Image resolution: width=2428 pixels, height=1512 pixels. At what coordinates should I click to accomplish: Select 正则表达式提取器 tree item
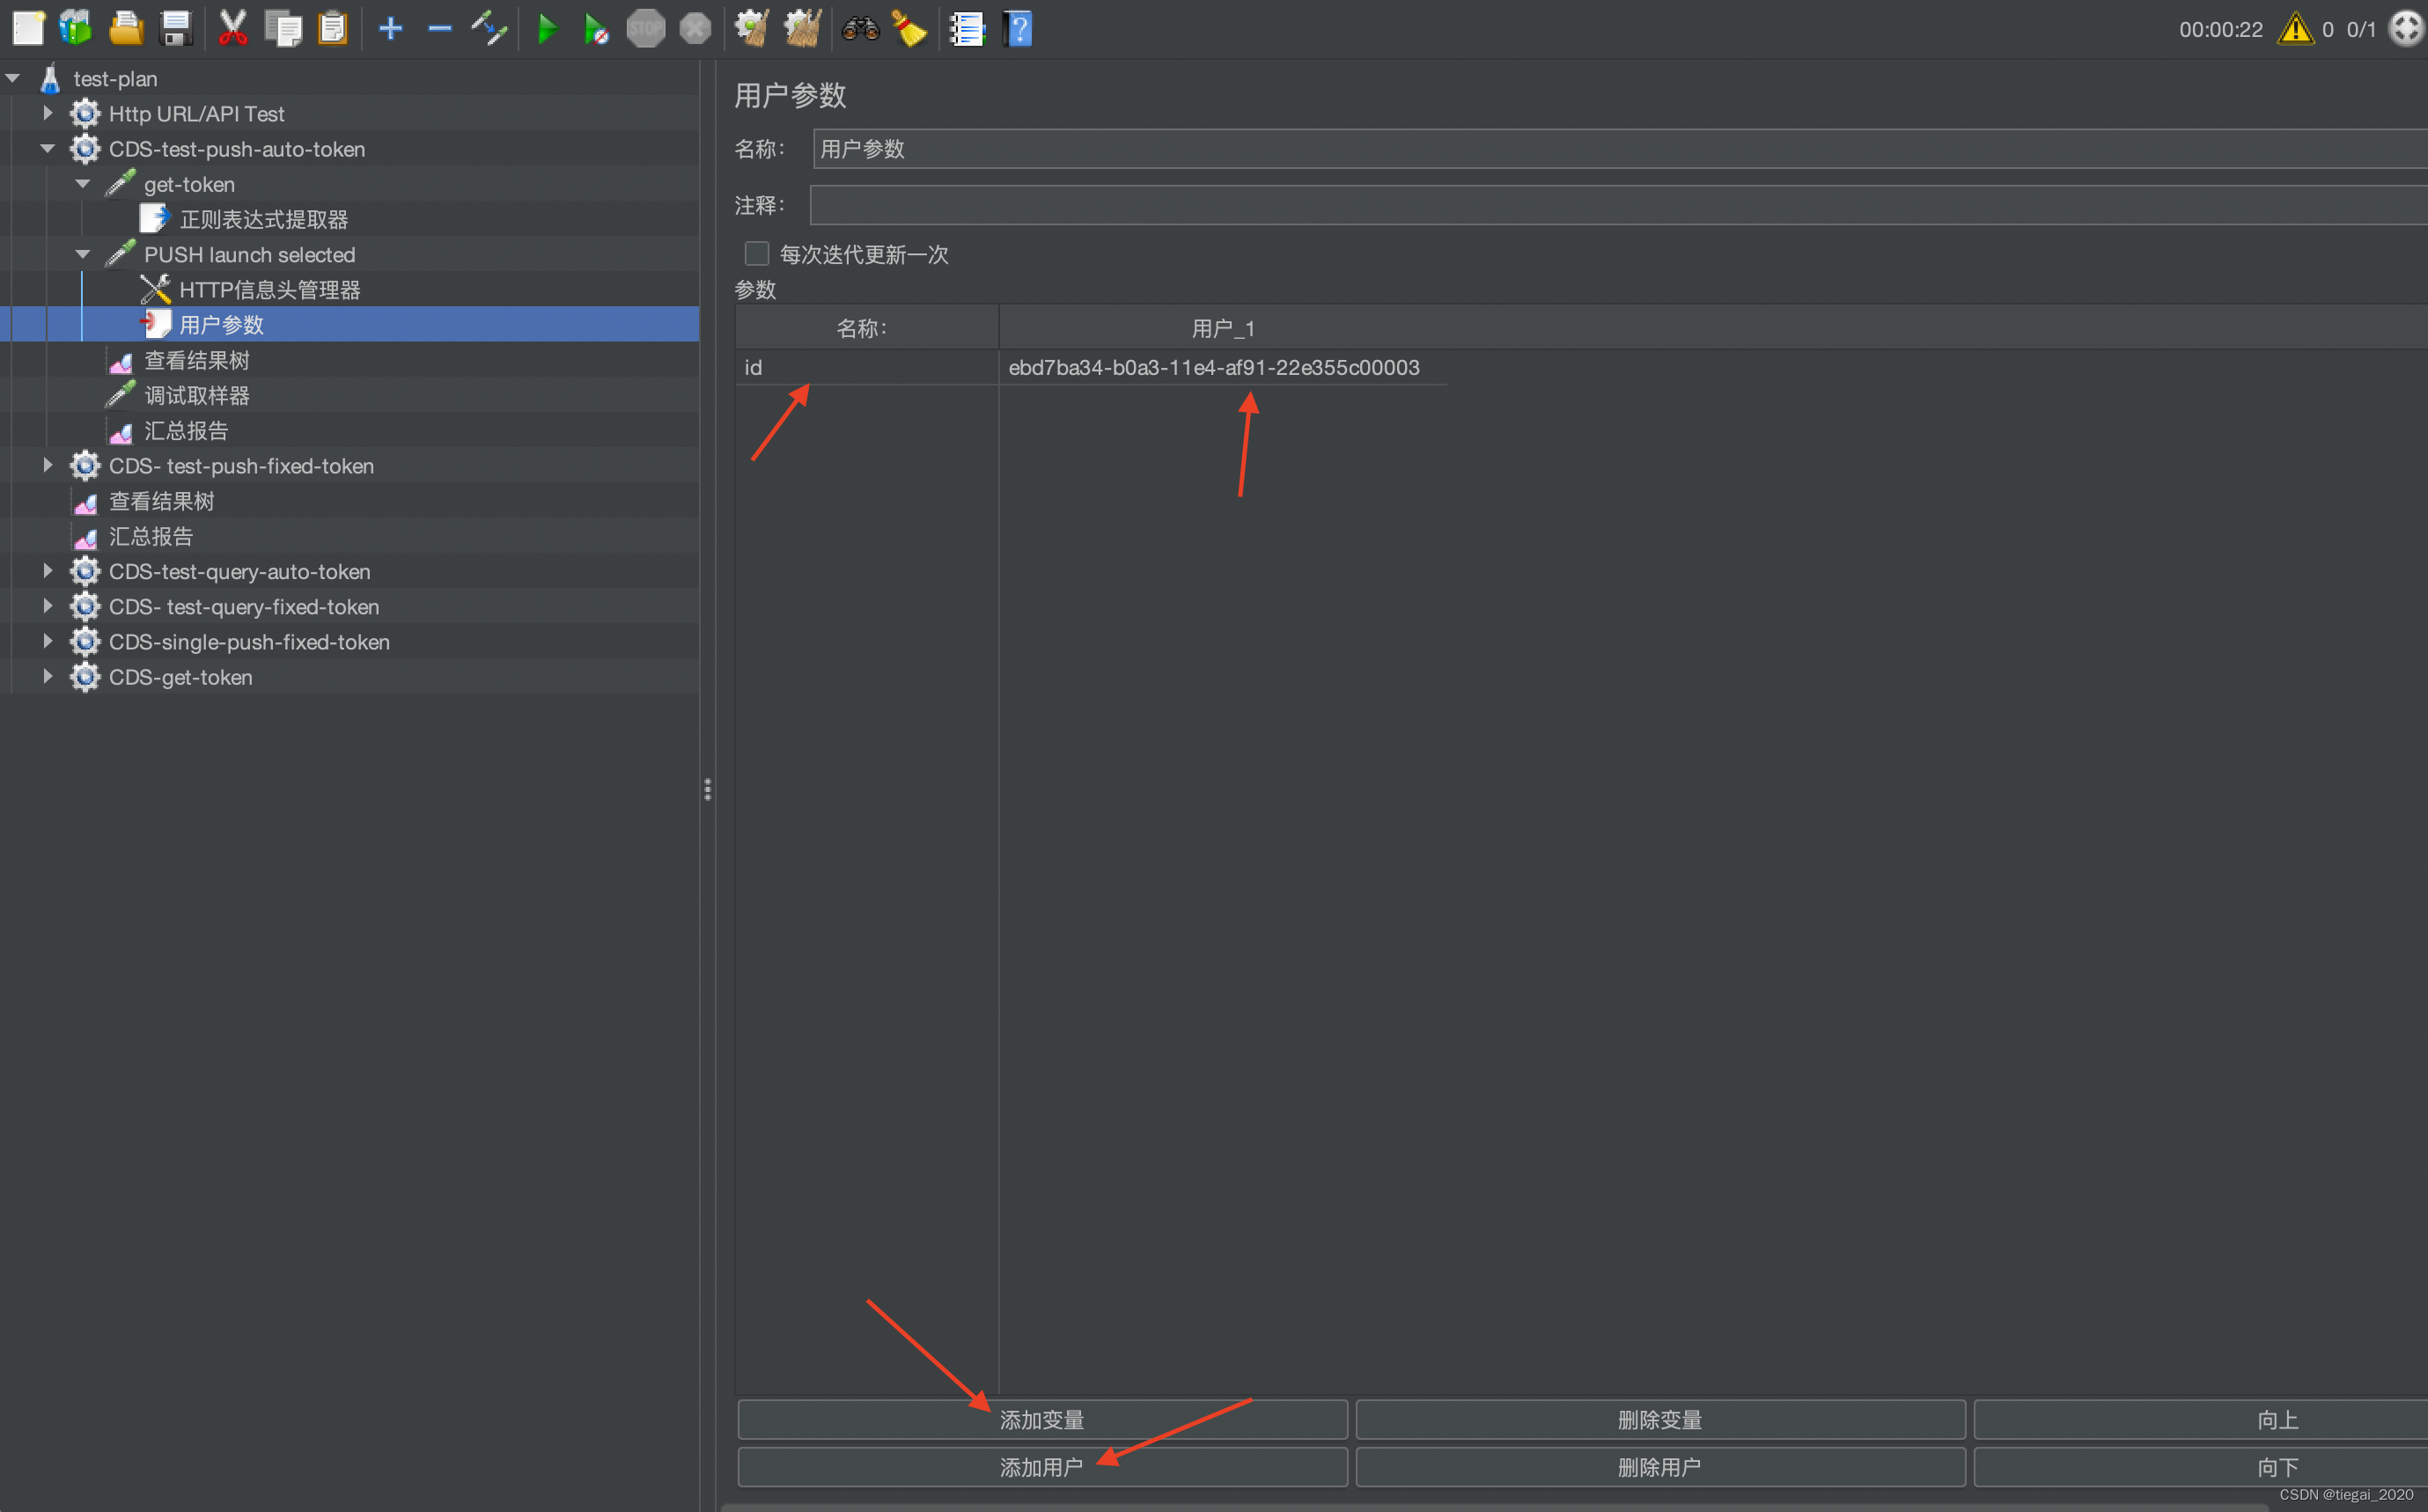pyautogui.click(x=264, y=219)
